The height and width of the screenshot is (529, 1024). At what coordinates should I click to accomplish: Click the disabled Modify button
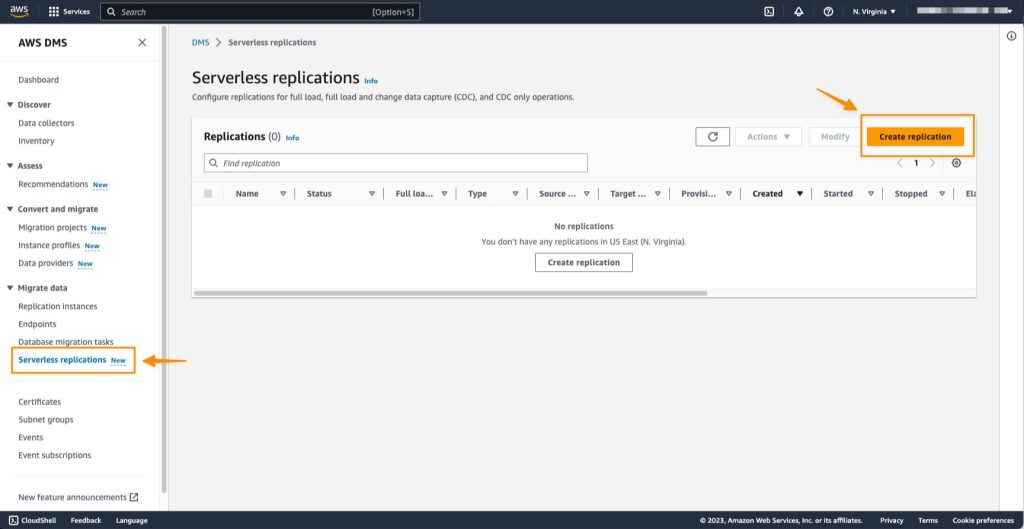click(x=835, y=136)
